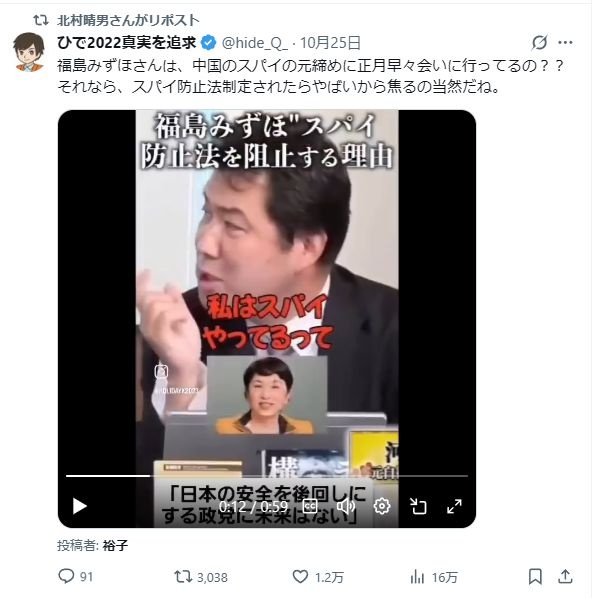The height and width of the screenshot is (598, 602).
Task: Repost the tweet with 3,038 reposts
Action: pyautogui.click(x=201, y=577)
